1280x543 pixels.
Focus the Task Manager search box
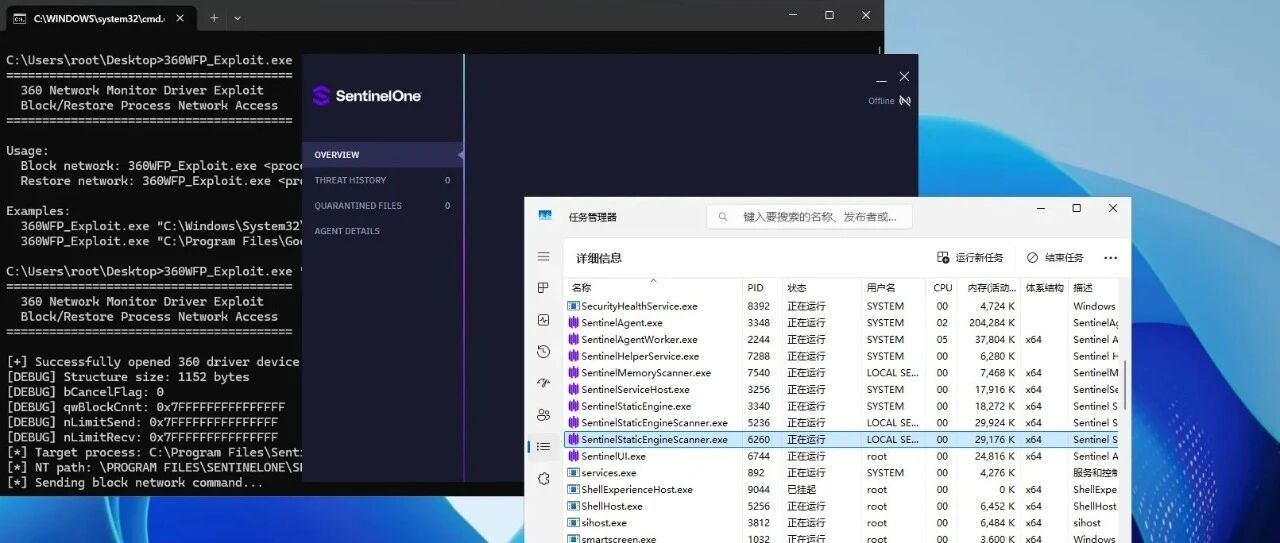click(809, 216)
